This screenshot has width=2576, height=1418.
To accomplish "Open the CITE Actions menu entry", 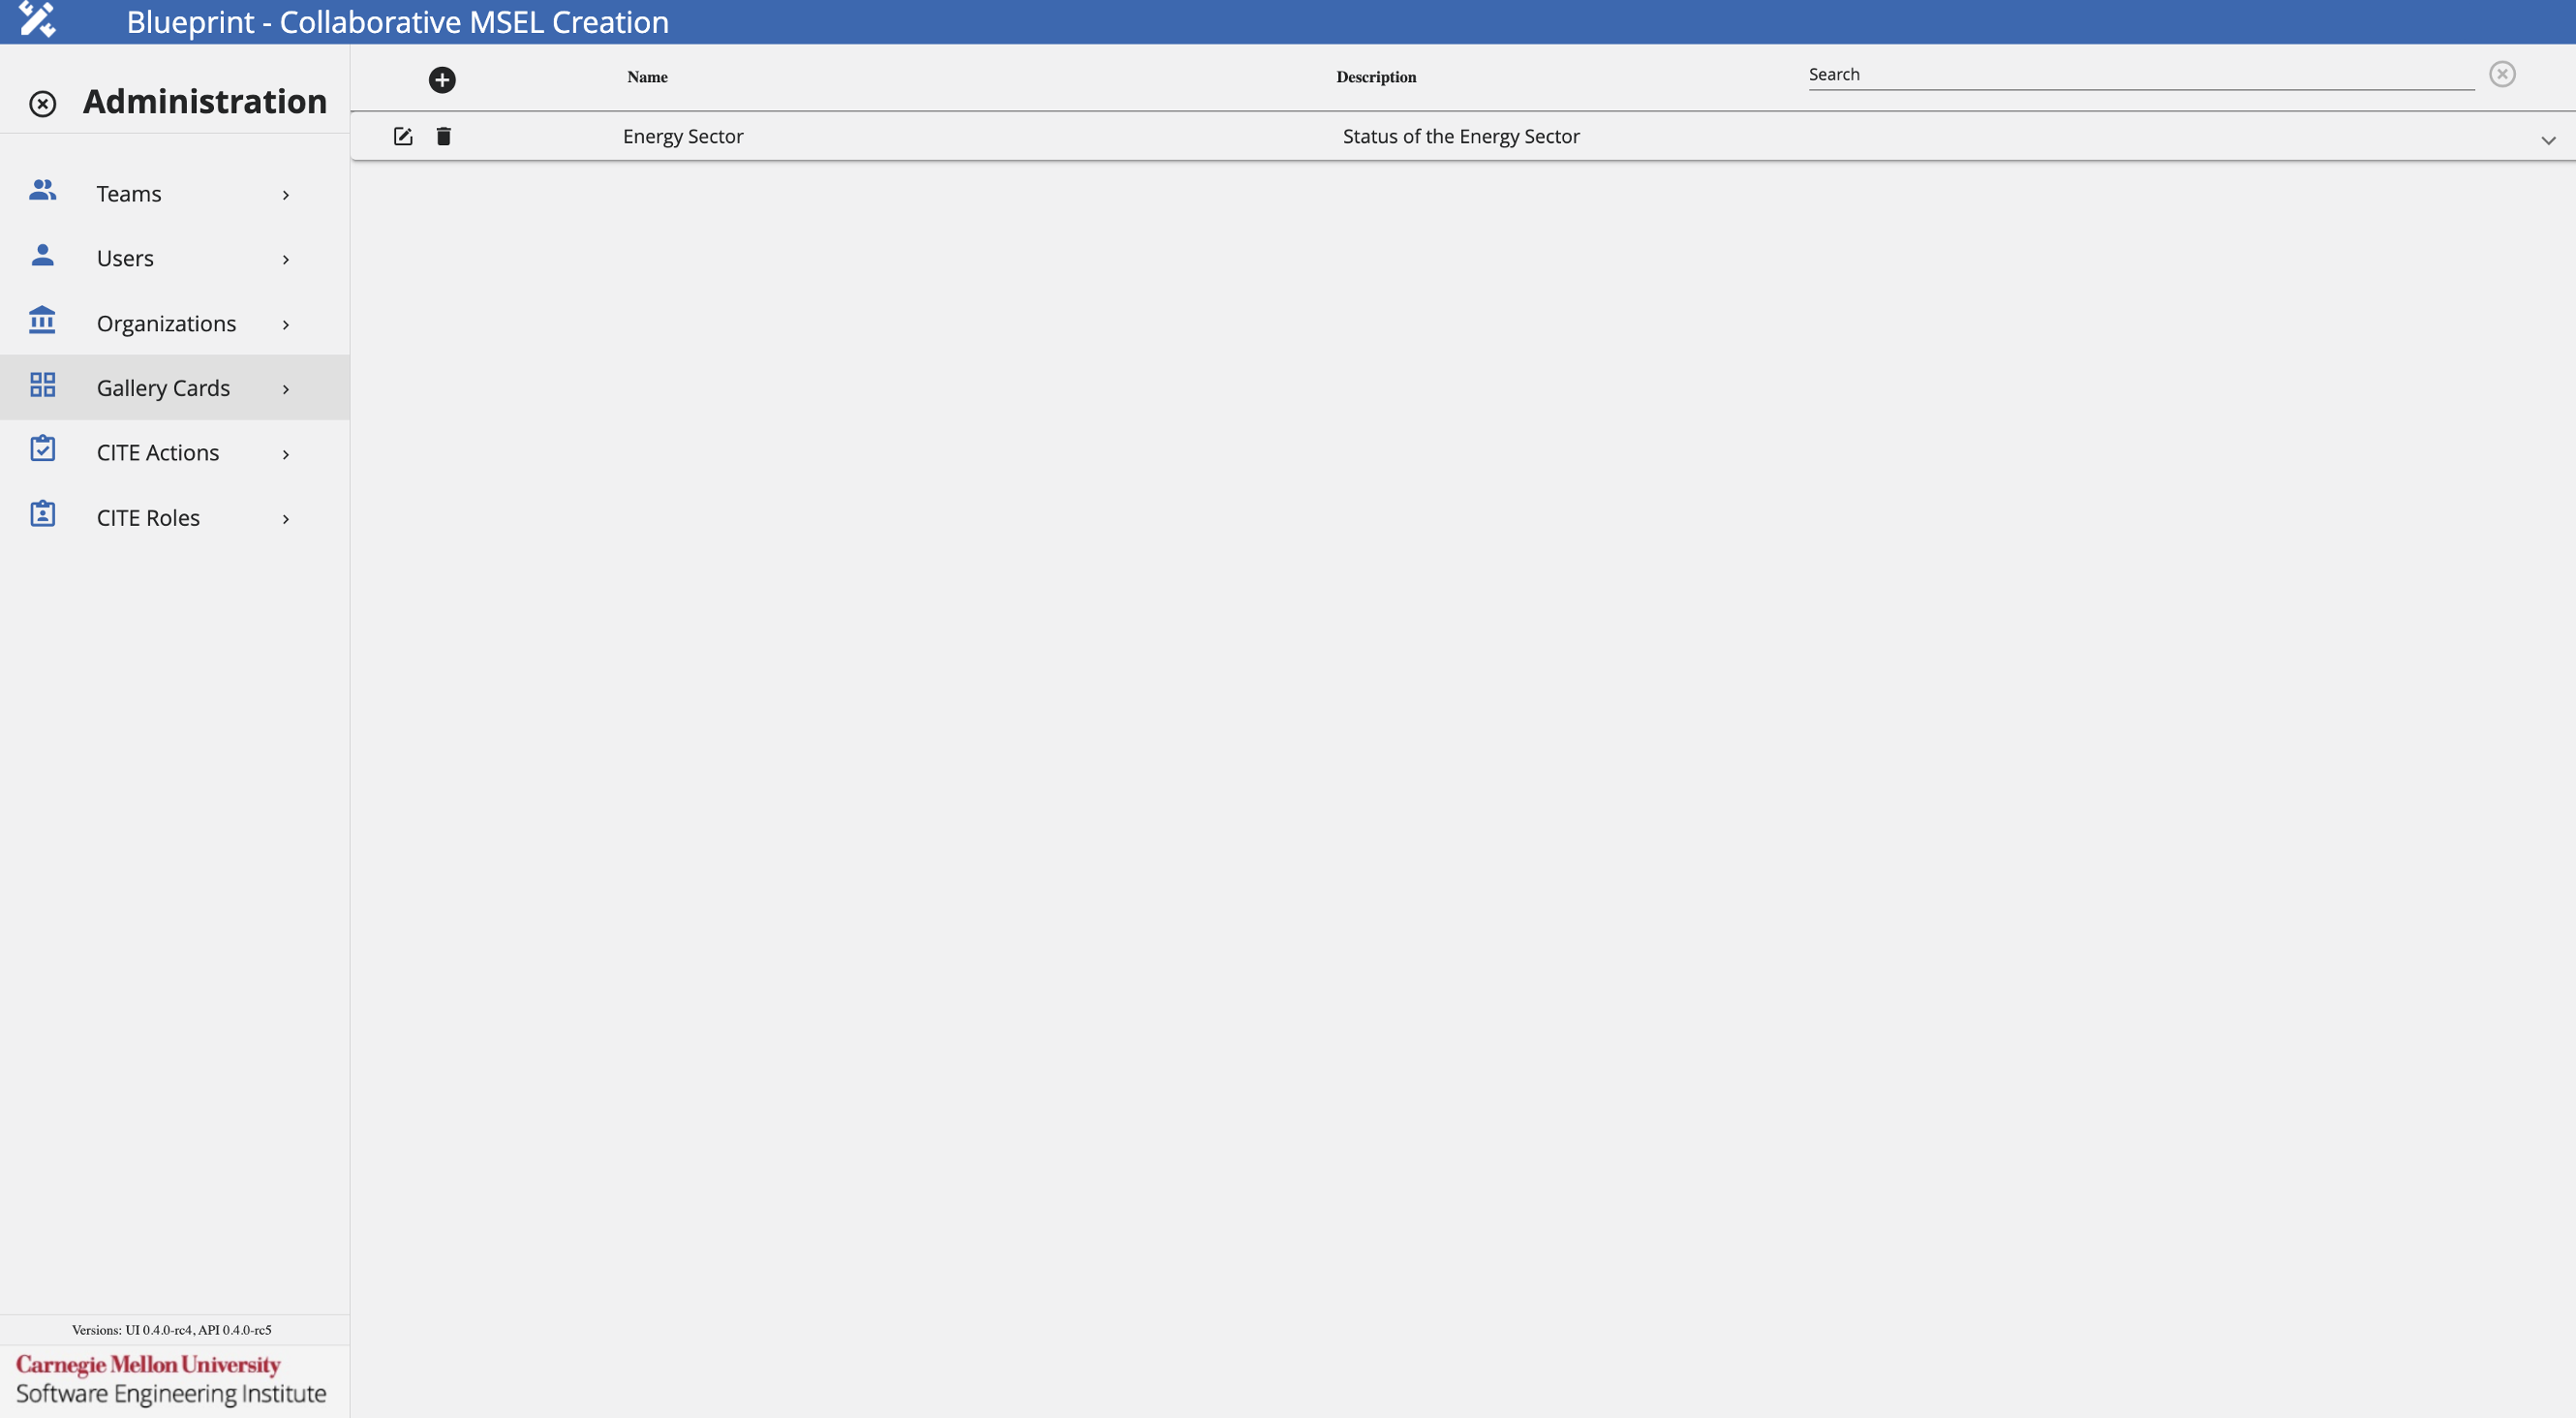I will (158, 452).
